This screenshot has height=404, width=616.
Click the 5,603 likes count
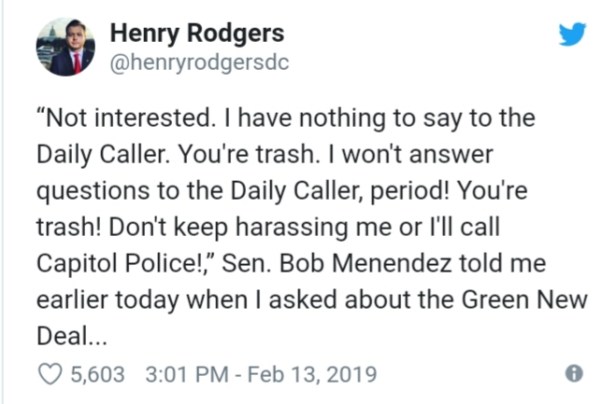(98, 374)
